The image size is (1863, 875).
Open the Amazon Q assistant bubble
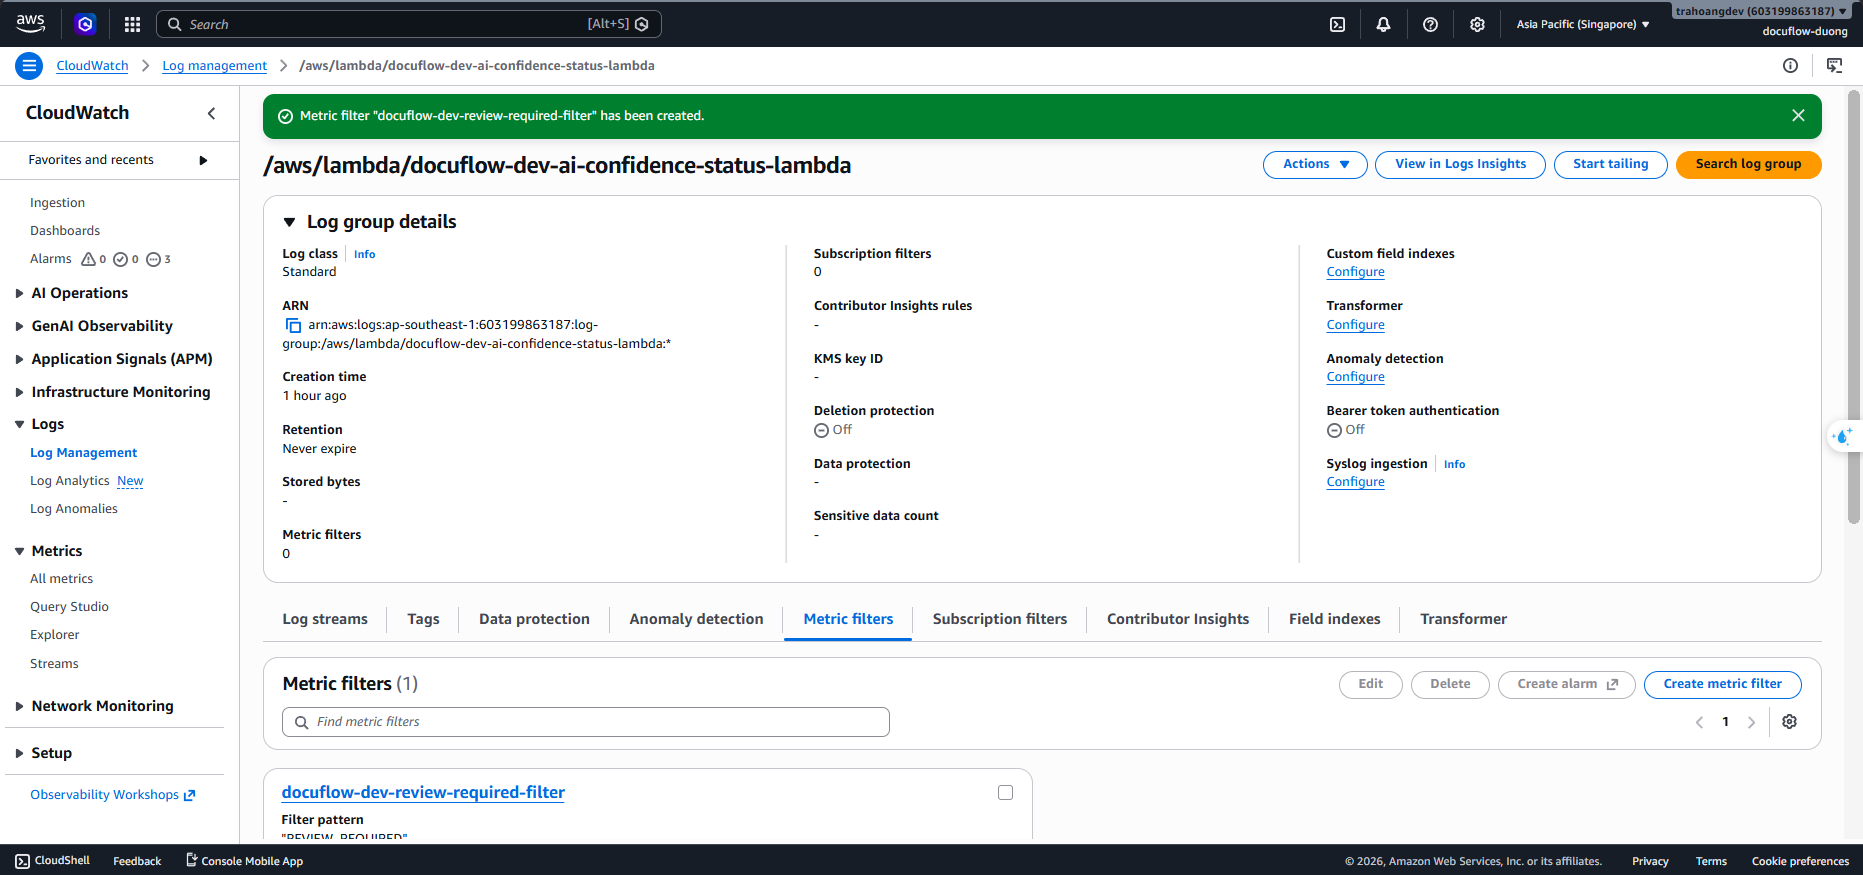1843,436
